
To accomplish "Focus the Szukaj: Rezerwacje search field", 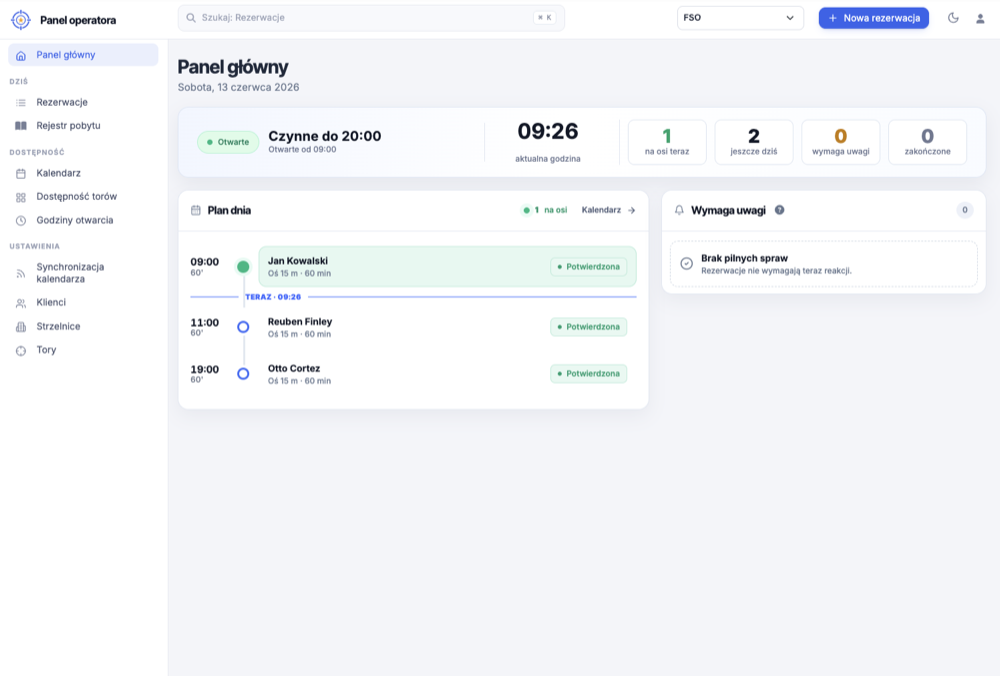I will 371,18.
